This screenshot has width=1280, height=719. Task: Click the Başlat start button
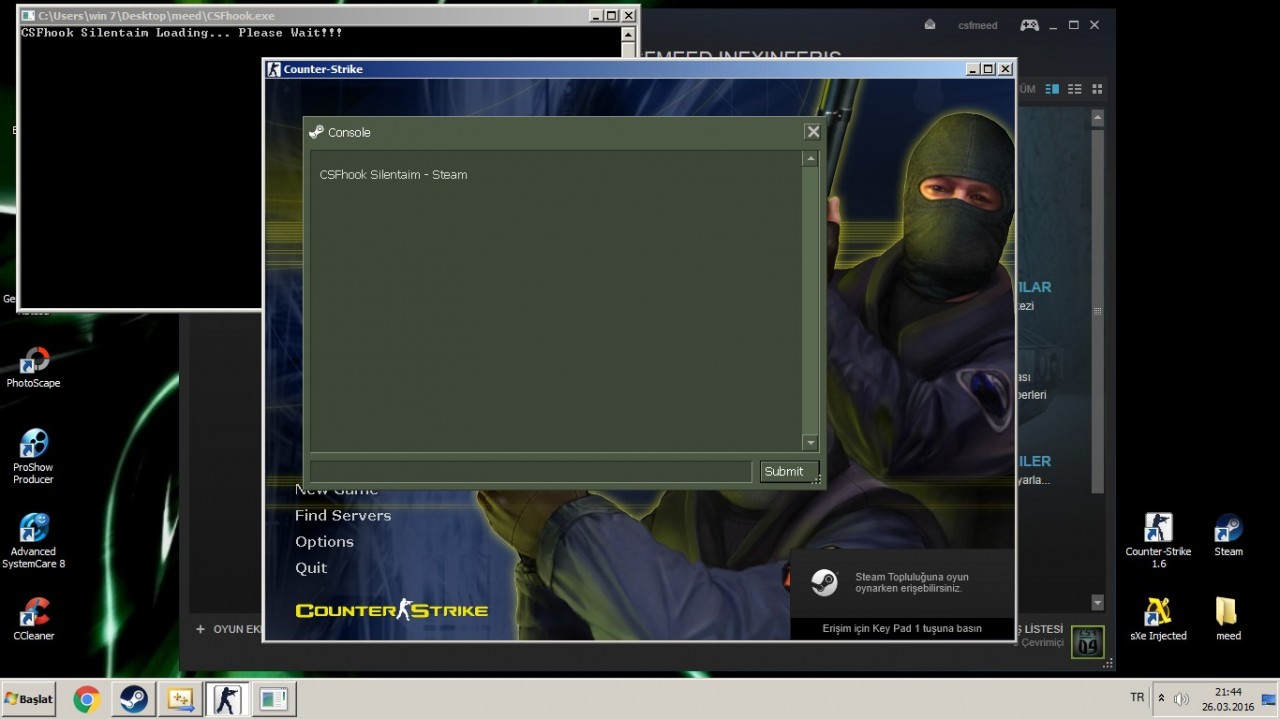click(29, 699)
